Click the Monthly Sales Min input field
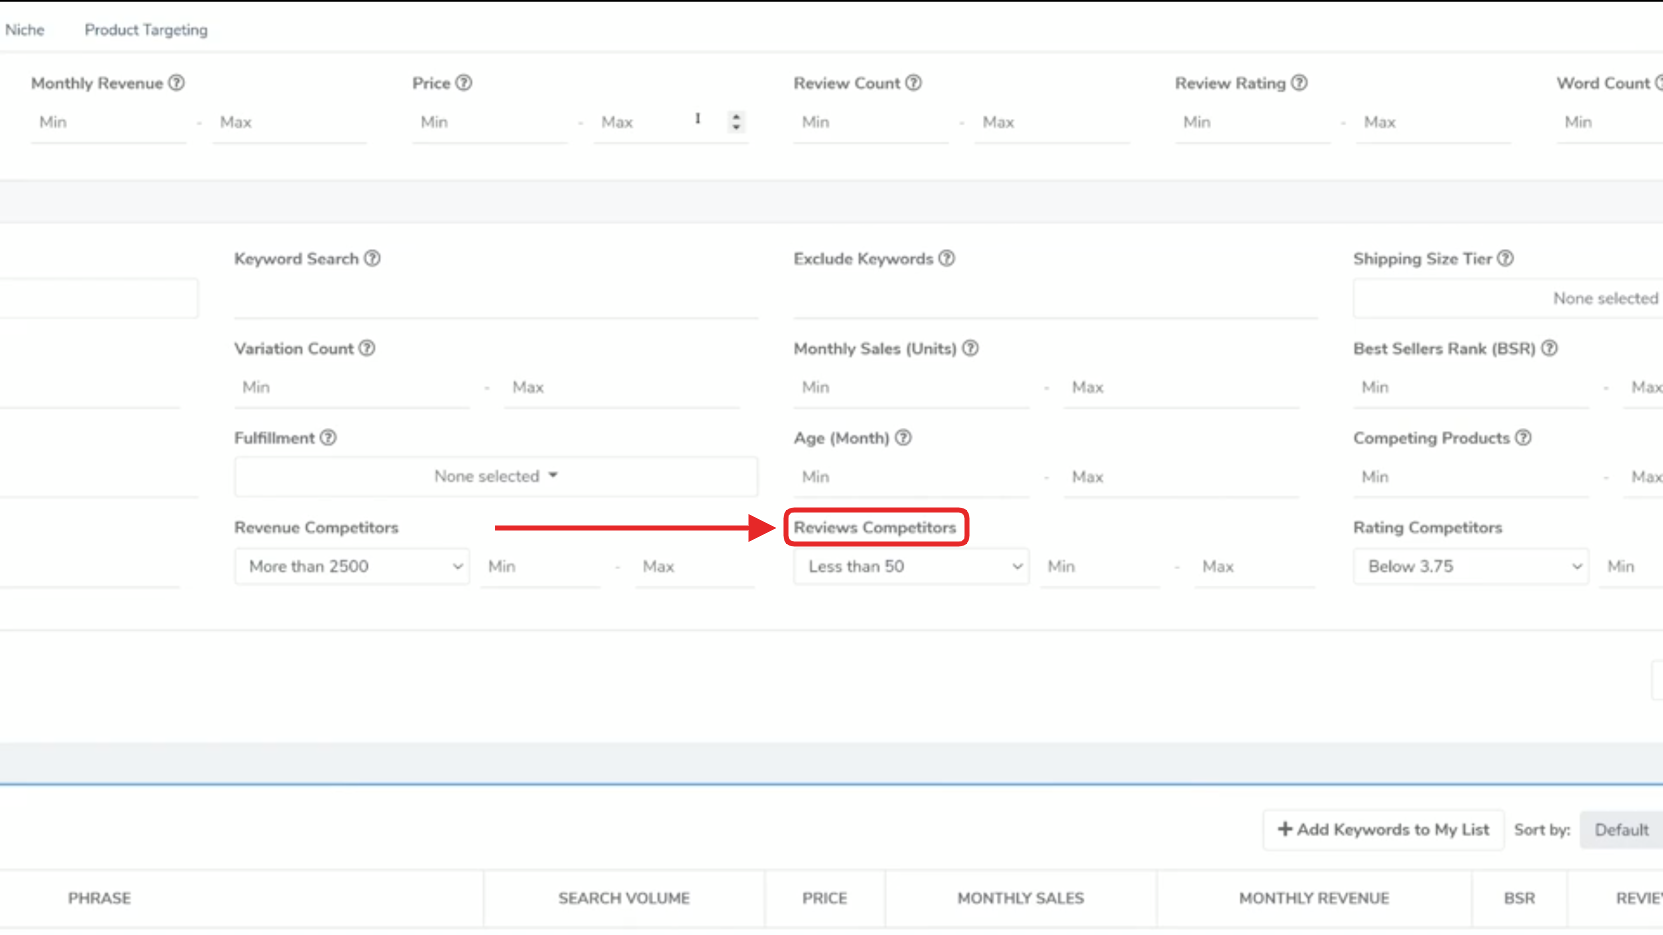Screen dimensions: 1663x935 point(910,388)
